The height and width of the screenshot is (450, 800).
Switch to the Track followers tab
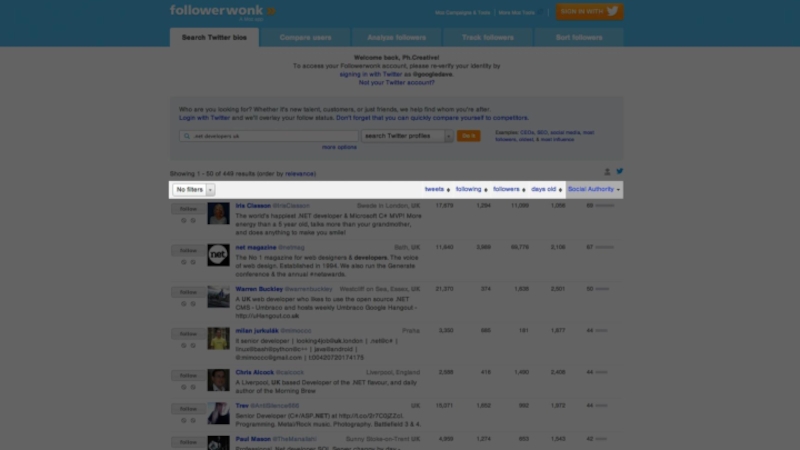tap(488, 37)
